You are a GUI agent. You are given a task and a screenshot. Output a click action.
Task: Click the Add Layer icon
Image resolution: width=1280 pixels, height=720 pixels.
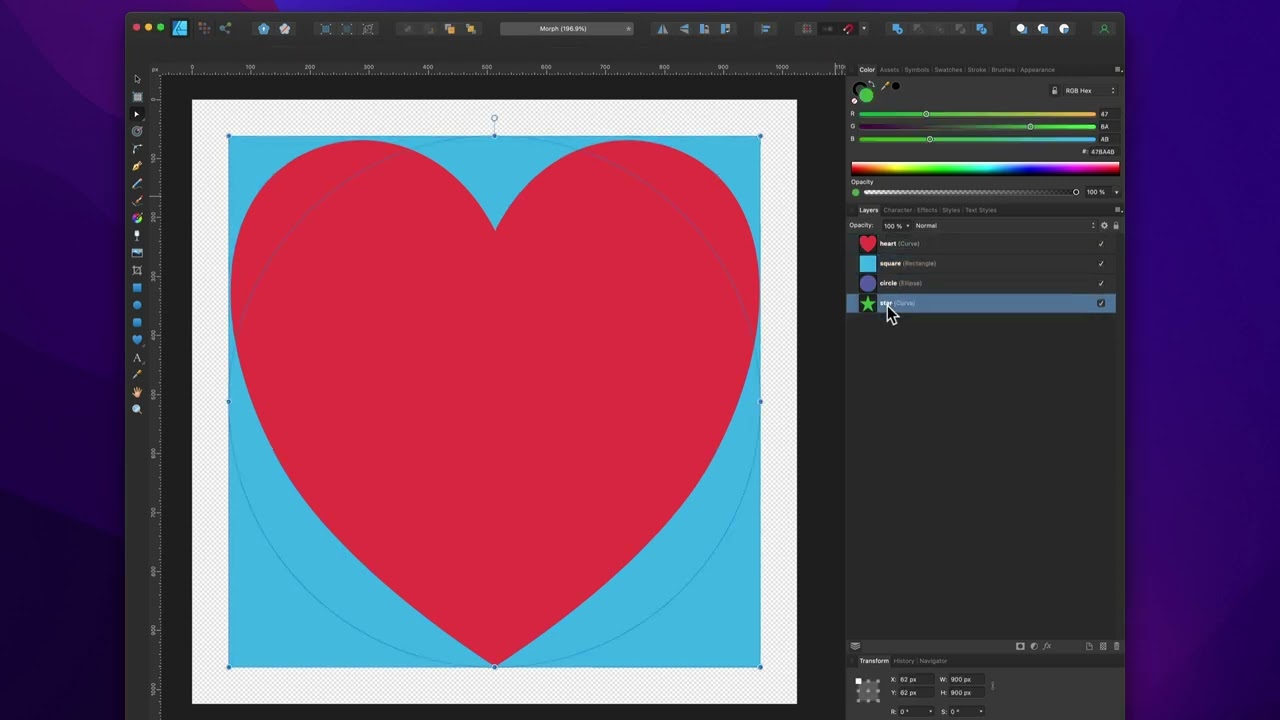(x=1089, y=646)
